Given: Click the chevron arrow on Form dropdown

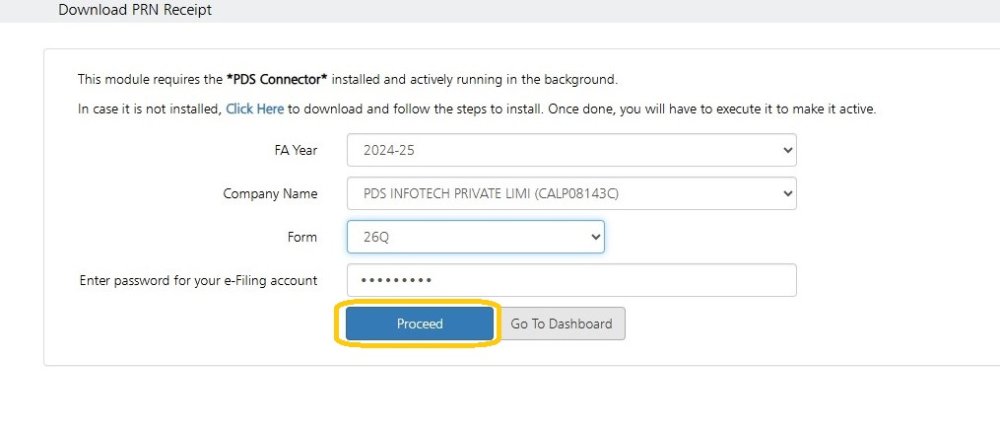Looking at the screenshot, I should point(595,237).
